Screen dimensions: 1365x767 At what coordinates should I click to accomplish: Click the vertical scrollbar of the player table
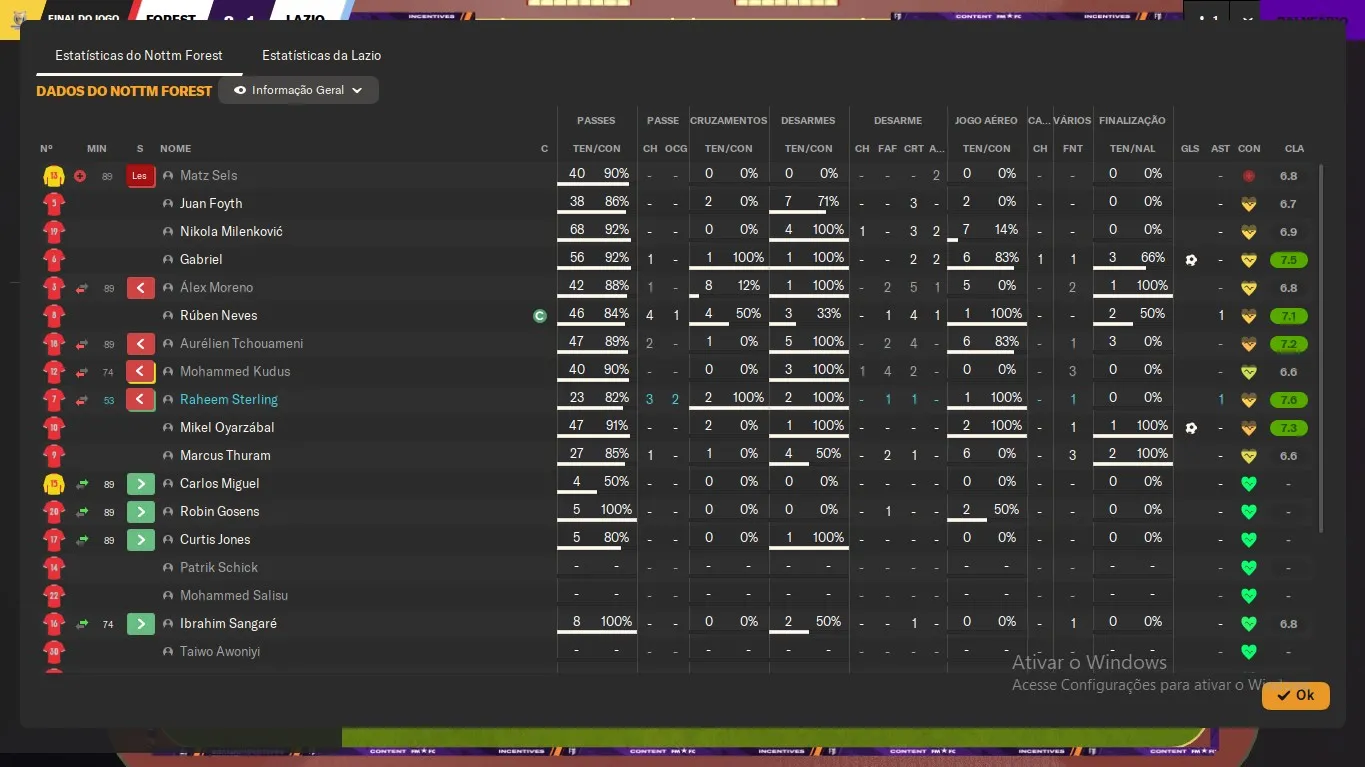point(1321,348)
